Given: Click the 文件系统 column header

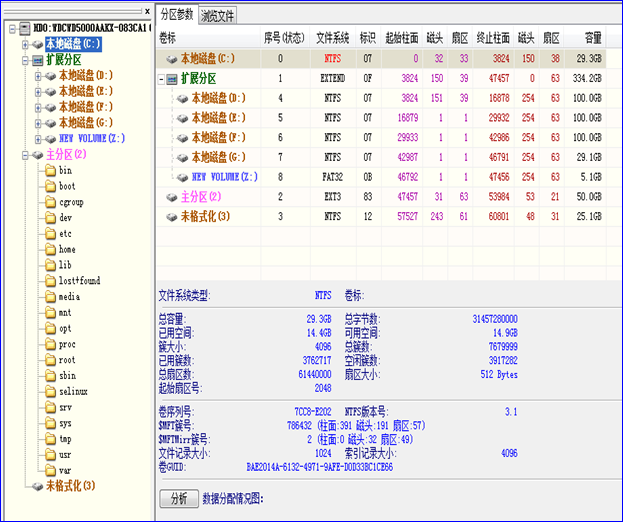Looking at the screenshot, I should pyautogui.click(x=333, y=38).
